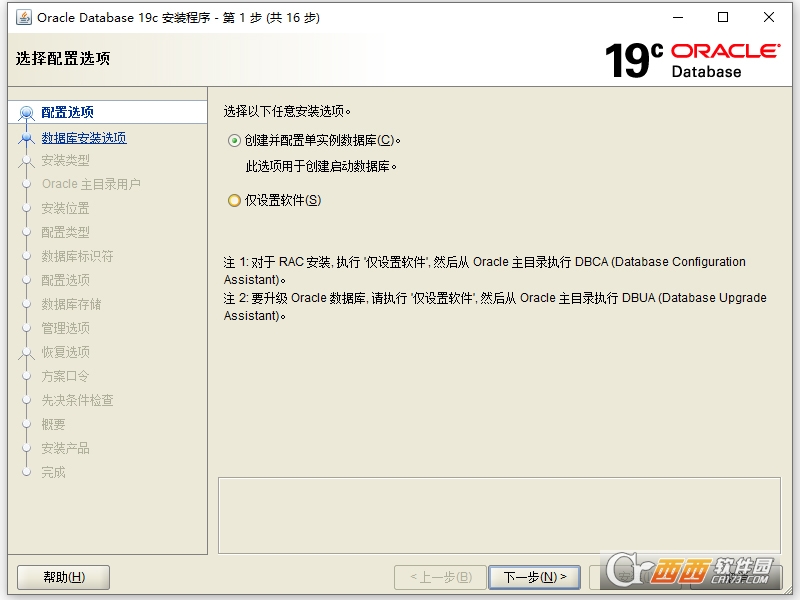The image size is (800, 600).
Task: Click the 下一步(N) button
Action: pos(534,577)
